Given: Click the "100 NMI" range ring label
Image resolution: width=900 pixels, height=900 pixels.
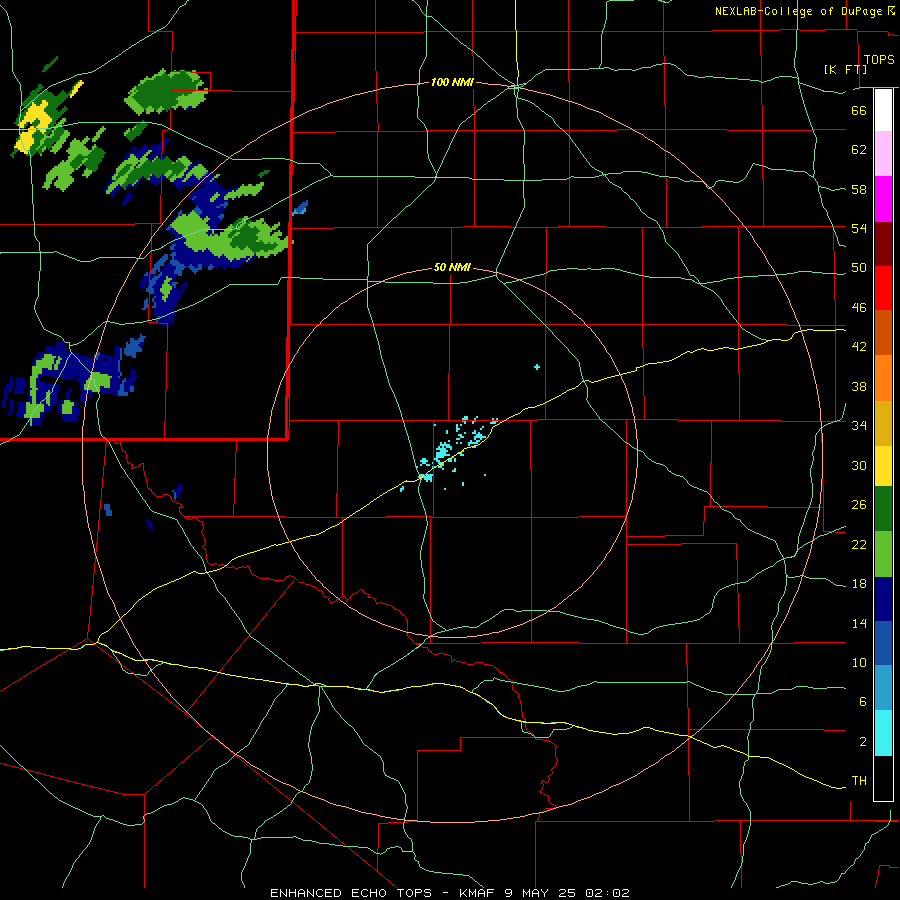Looking at the screenshot, I should 452,83.
